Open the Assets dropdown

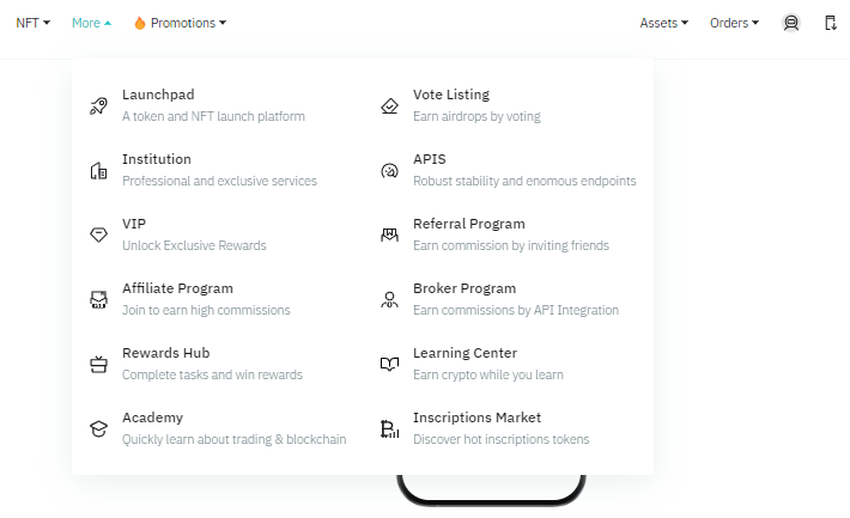click(664, 23)
